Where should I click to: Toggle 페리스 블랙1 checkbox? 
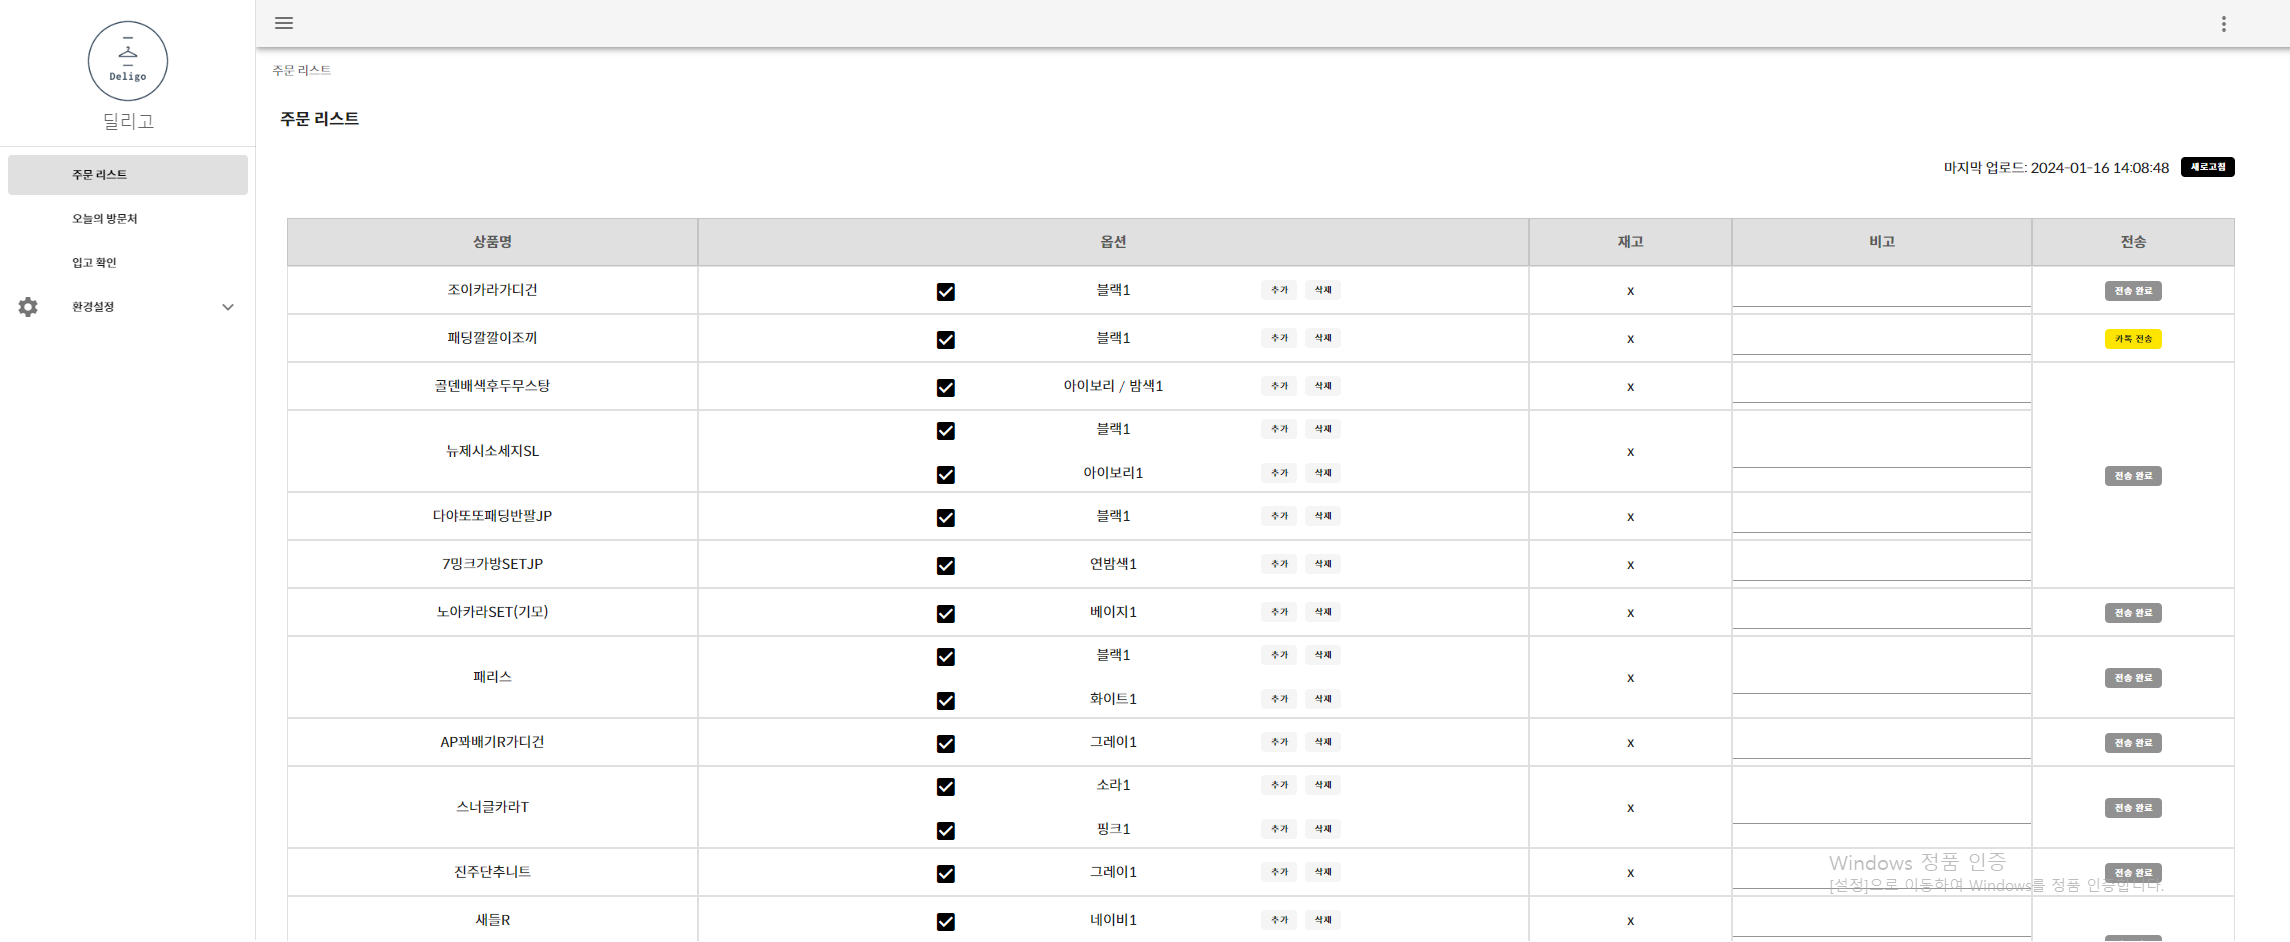tap(945, 656)
